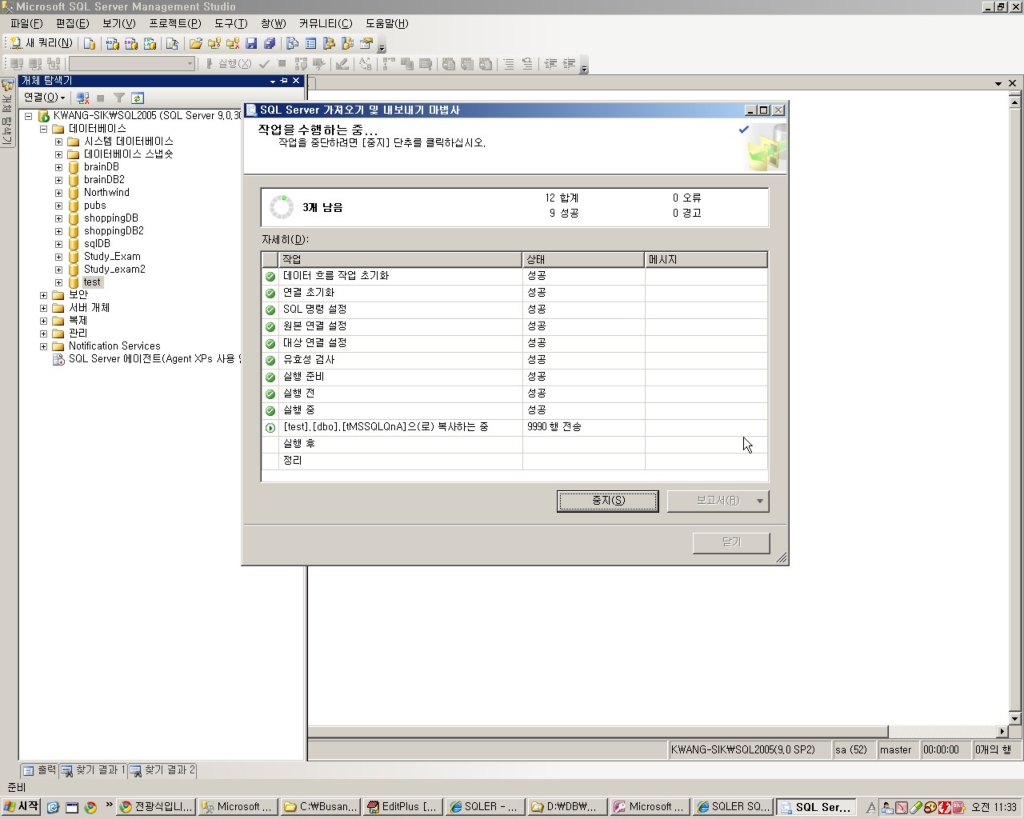Click Object Explorer toolbar icon

point(329,44)
